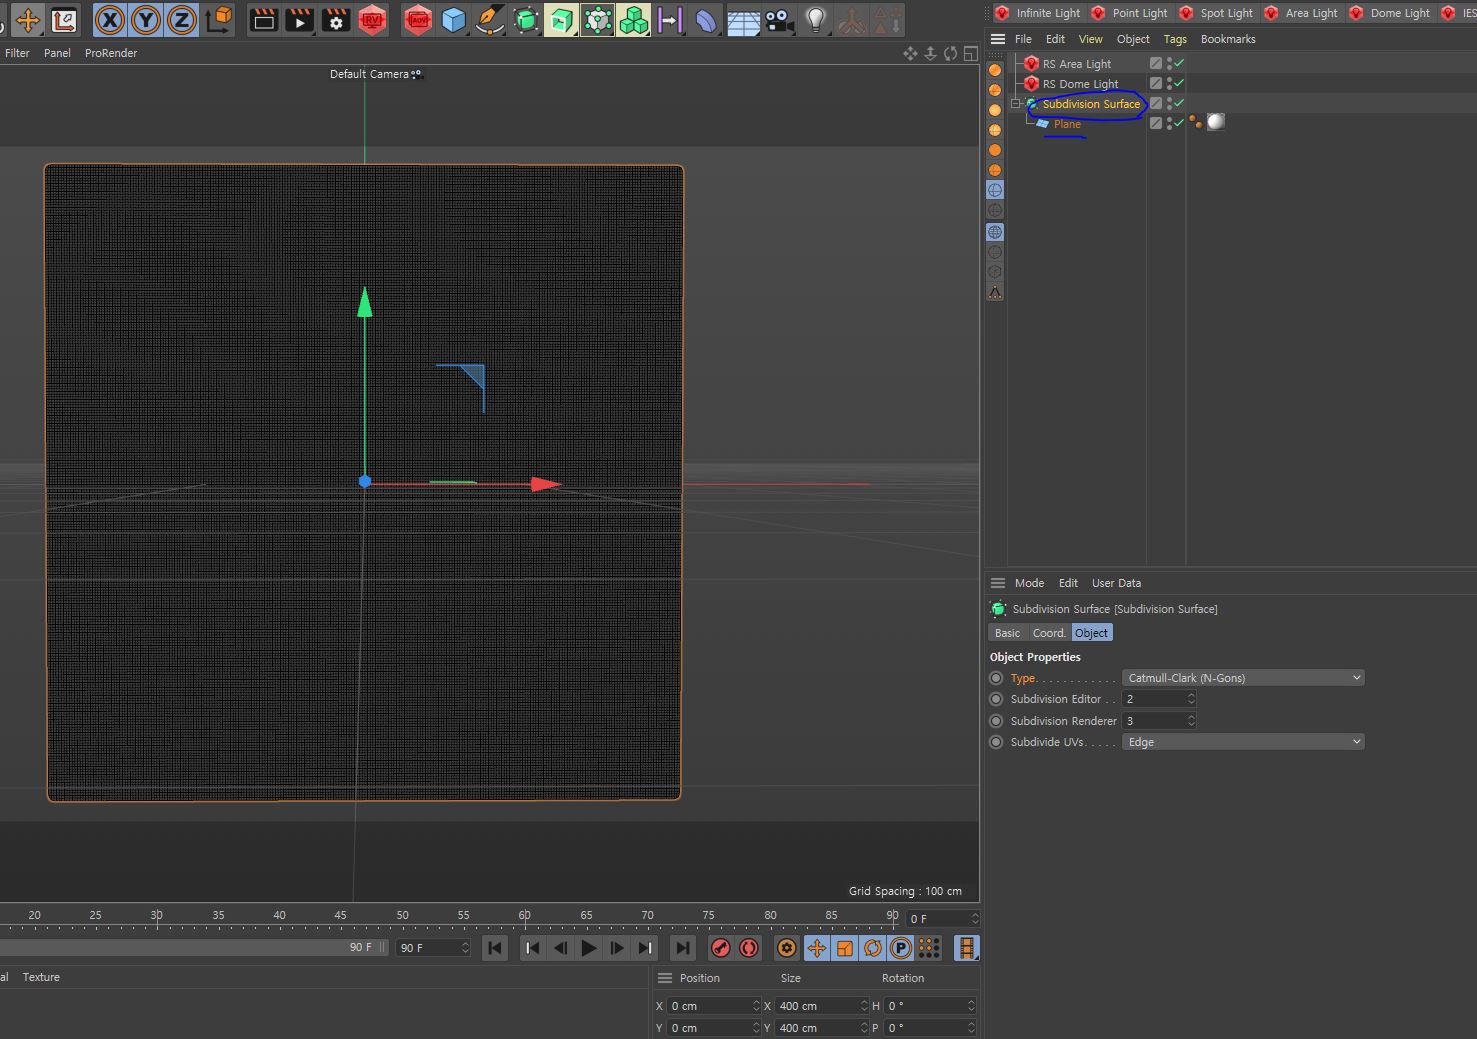Click Render to Picture Viewer icon
Screen dimensions: 1477x1039
pos(299,20)
